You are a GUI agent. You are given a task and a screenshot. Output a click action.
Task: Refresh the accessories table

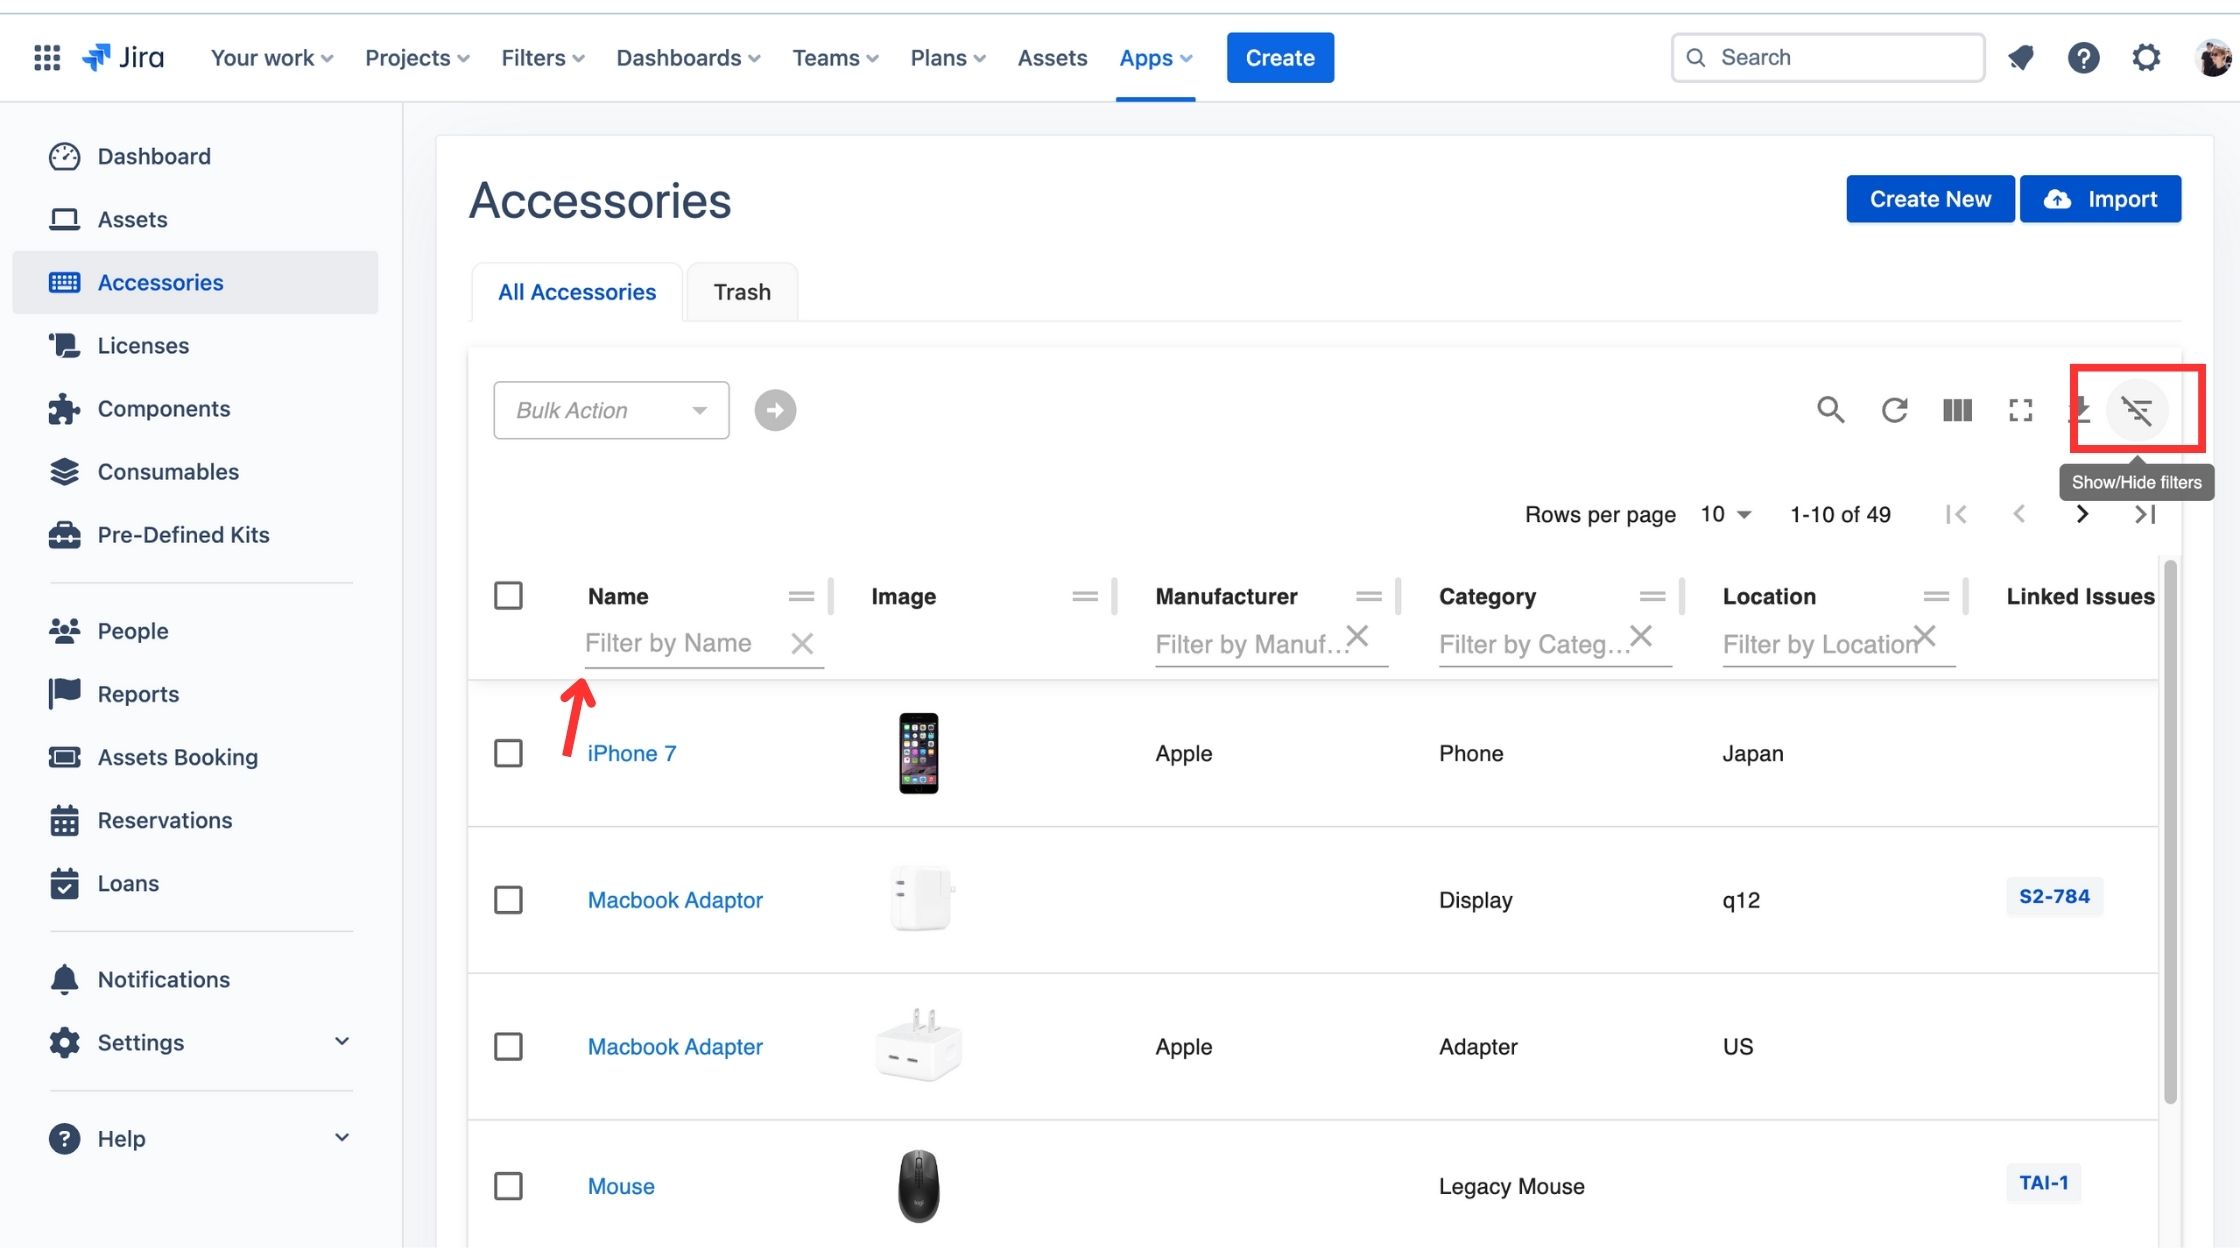(1894, 410)
